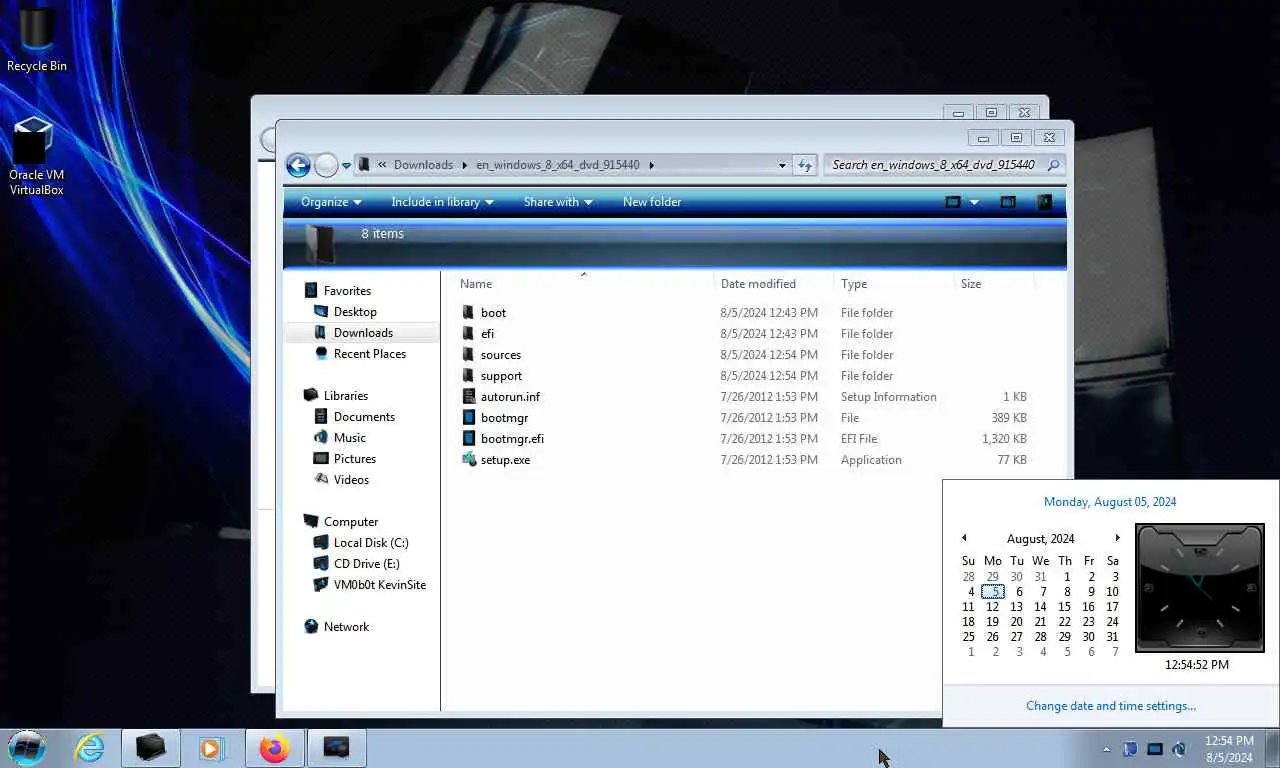Screen dimensions: 1280x768
Task: Show hidden tray icons arrow
Action: click(x=1106, y=749)
